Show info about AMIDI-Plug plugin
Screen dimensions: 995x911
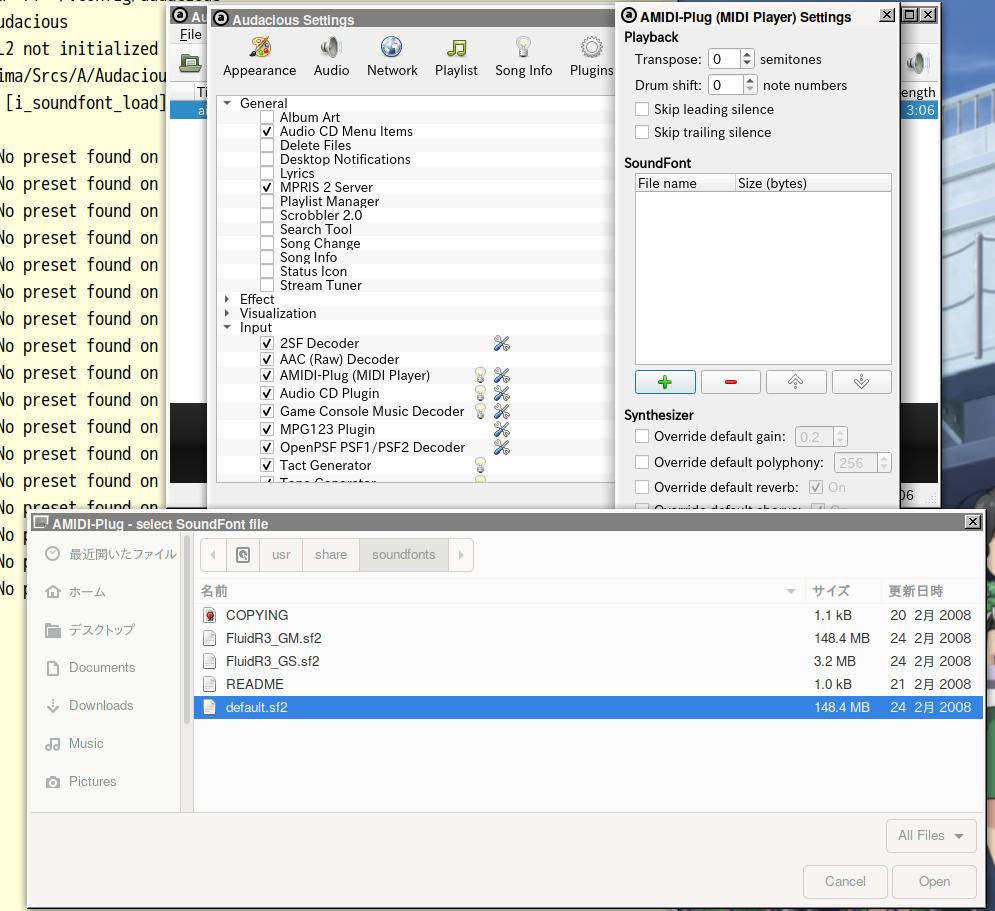coord(480,376)
